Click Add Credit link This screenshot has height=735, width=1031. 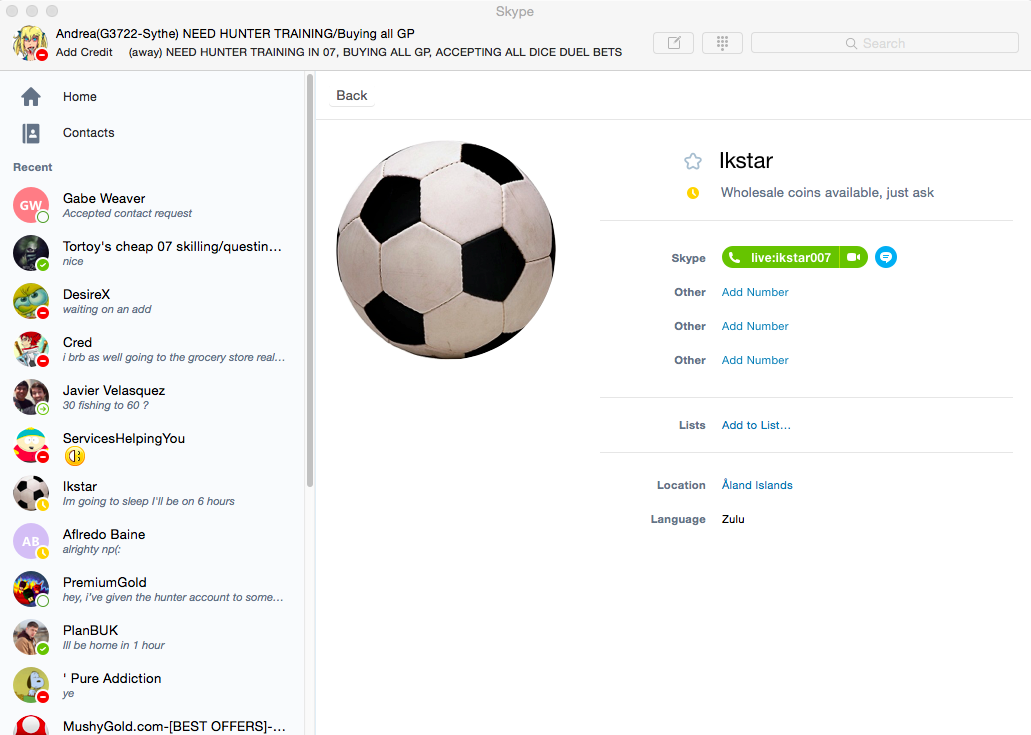tap(84, 52)
